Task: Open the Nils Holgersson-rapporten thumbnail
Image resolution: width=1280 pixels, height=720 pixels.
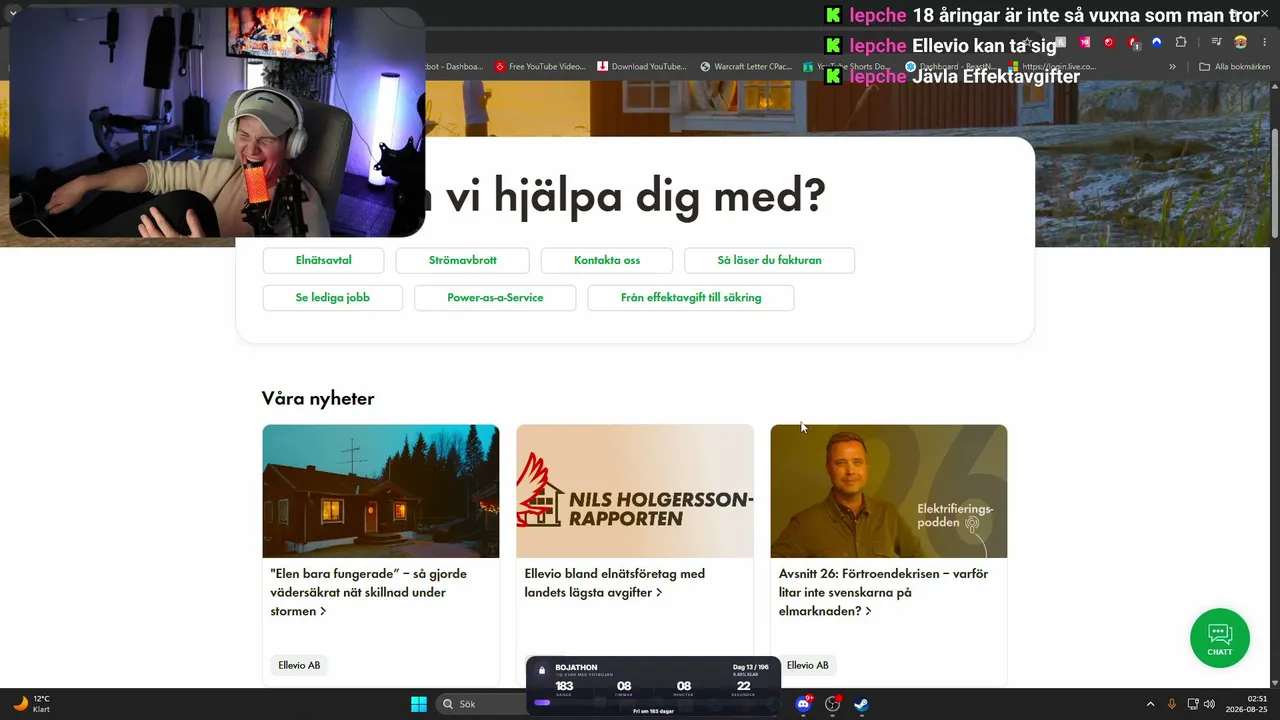Action: click(635, 491)
